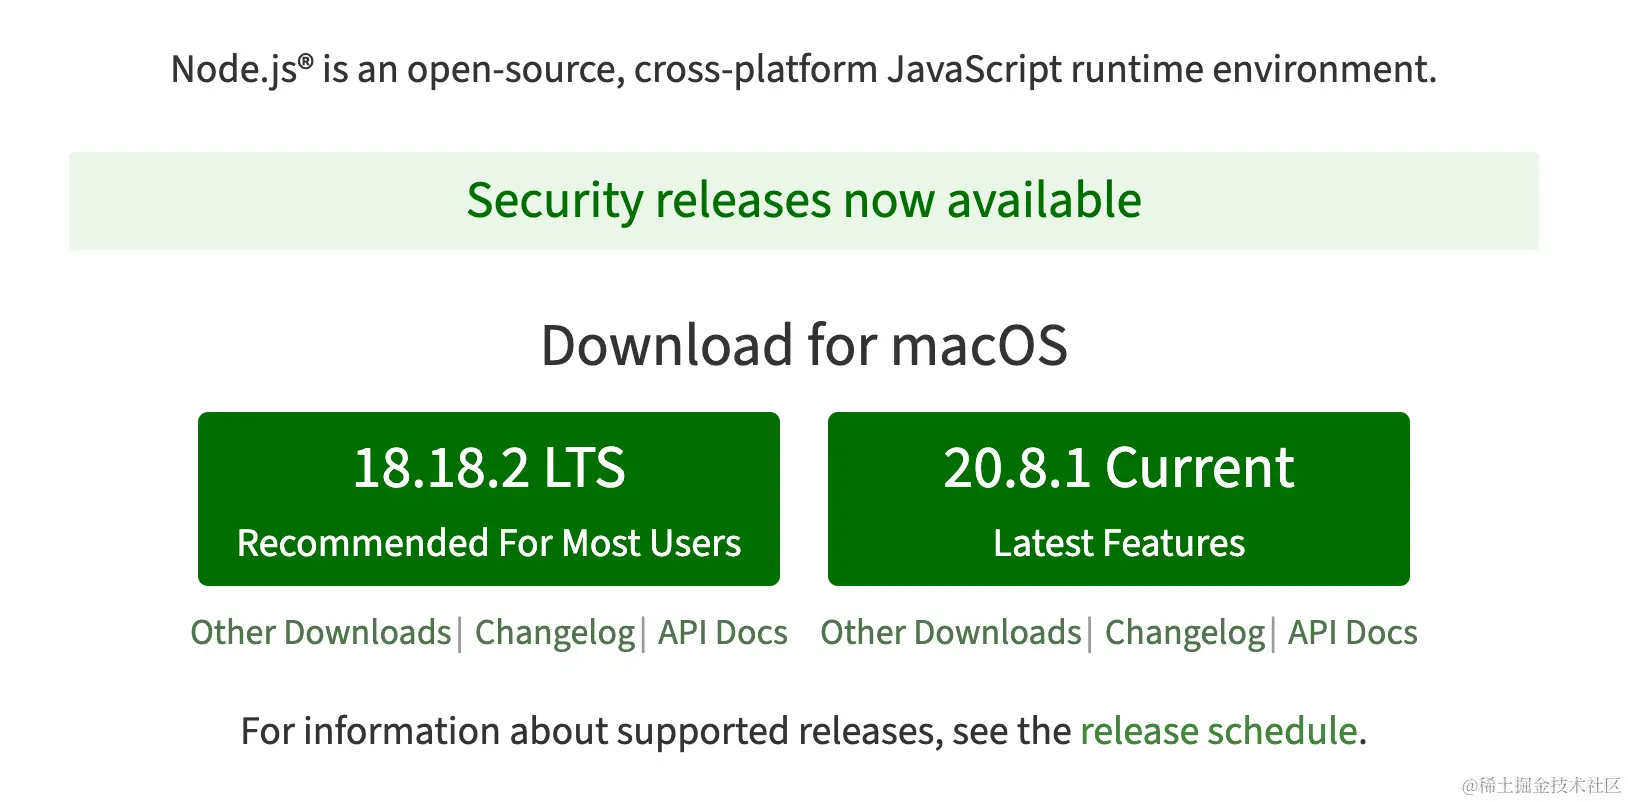Image resolution: width=1628 pixels, height=802 pixels.
Task: Open API Docs for the LTS version
Action: pos(722,632)
